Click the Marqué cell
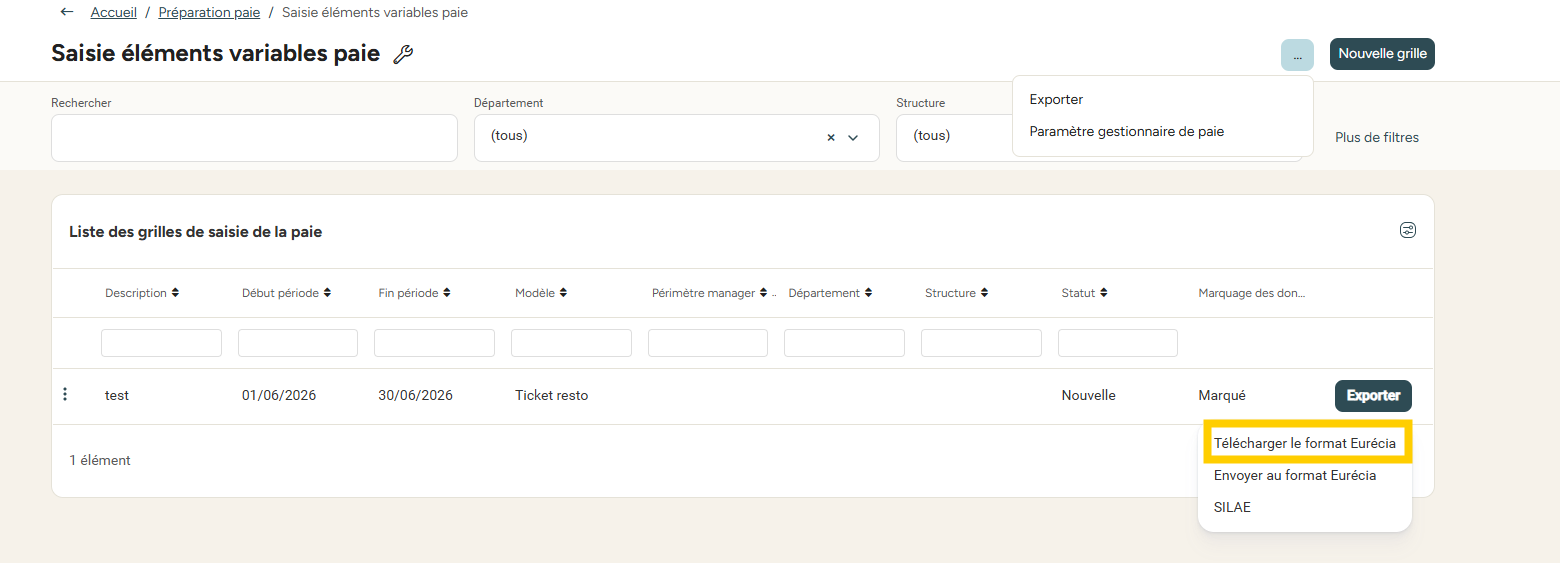 (1222, 395)
